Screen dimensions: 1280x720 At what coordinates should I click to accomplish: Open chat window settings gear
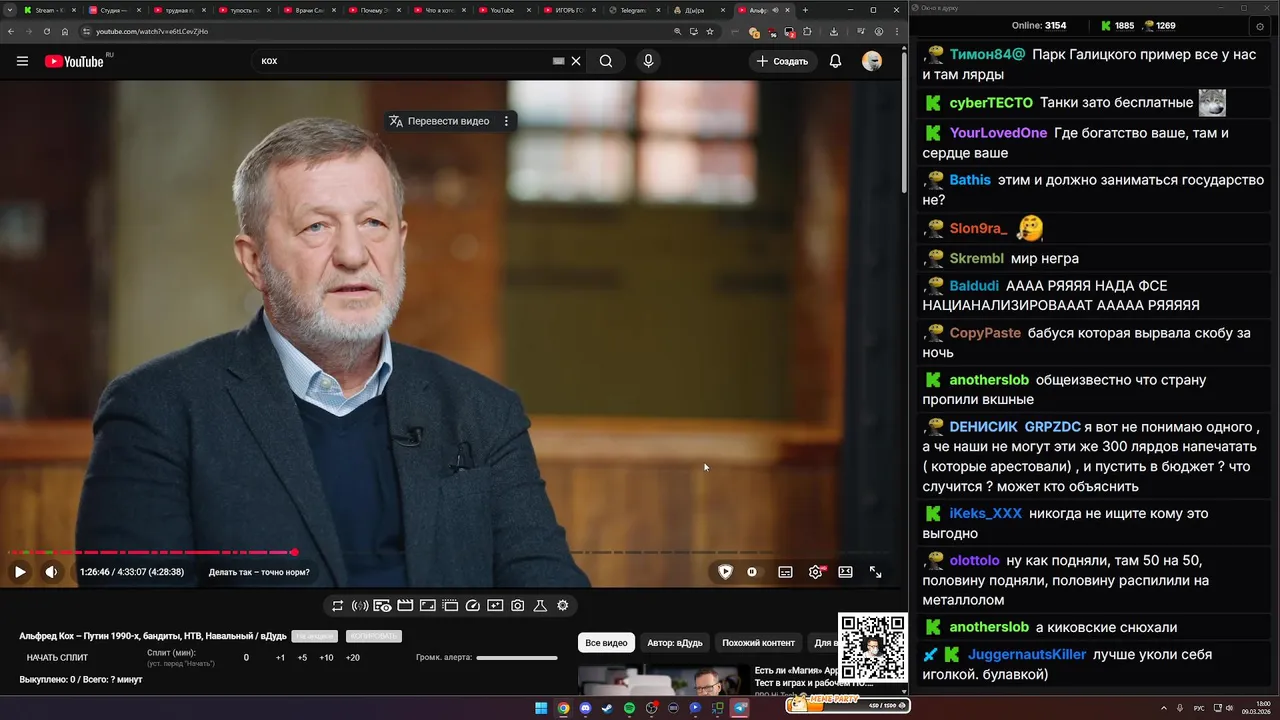1260,26
